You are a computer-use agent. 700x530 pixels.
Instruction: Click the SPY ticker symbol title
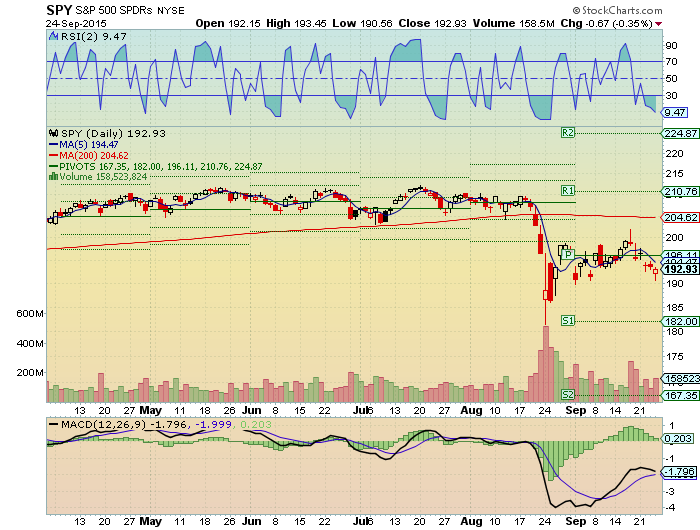pyautogui.click(x=59, y=10)
